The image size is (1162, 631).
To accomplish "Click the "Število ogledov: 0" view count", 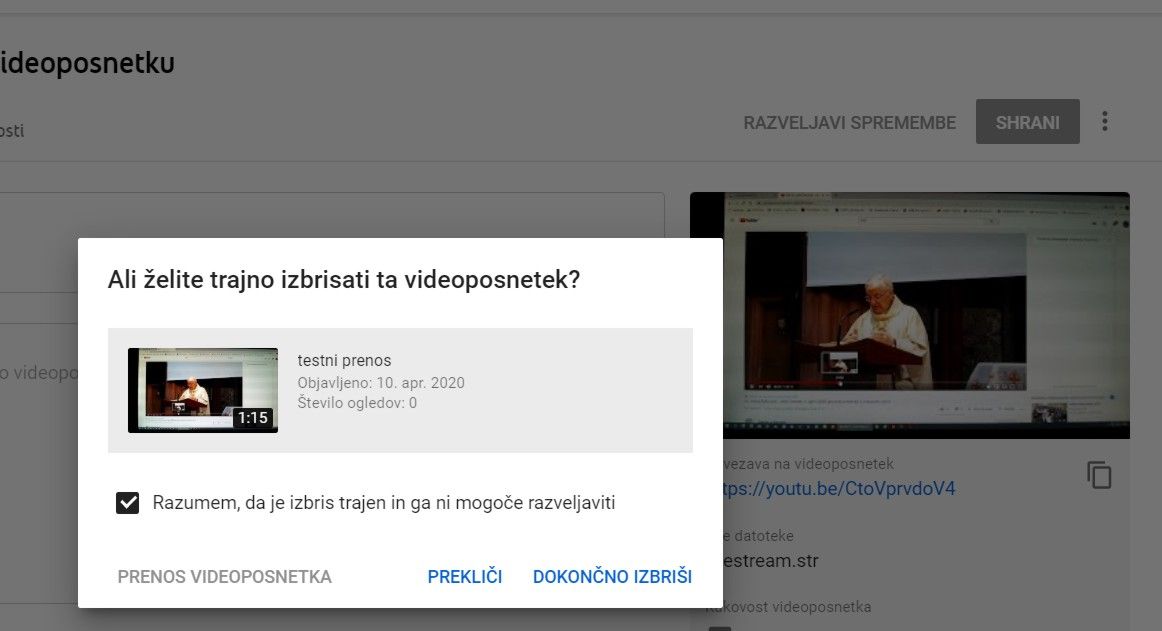I will pyautogui.click(x=357, y=403).
